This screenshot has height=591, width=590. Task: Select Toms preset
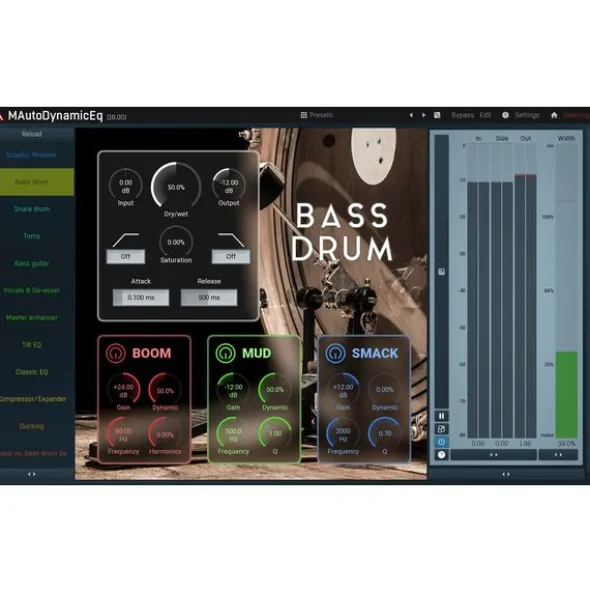(32, 236)
